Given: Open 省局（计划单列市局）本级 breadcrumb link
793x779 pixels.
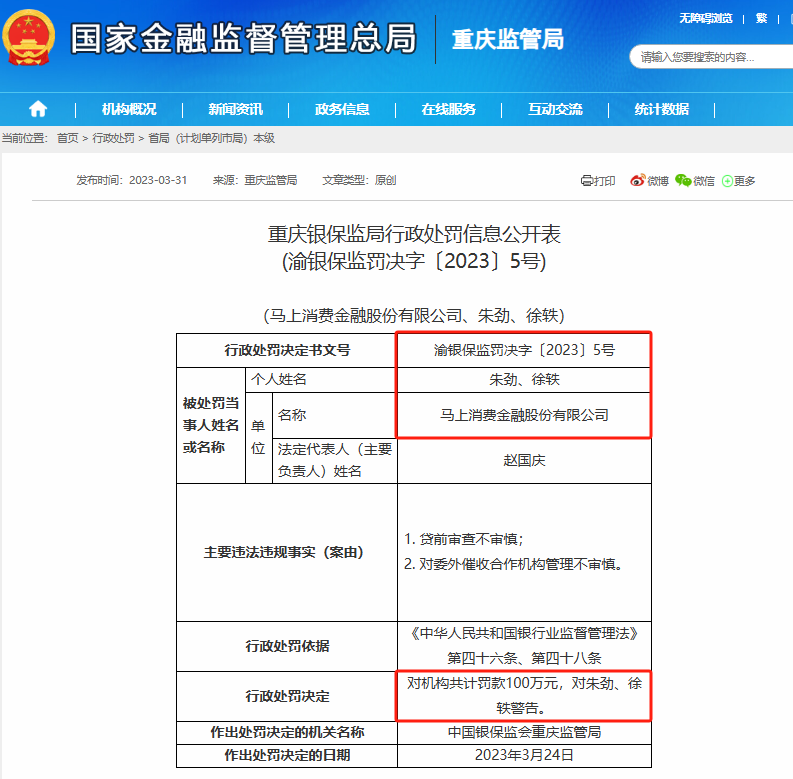Looking at the screenshot, I should 211,138.
